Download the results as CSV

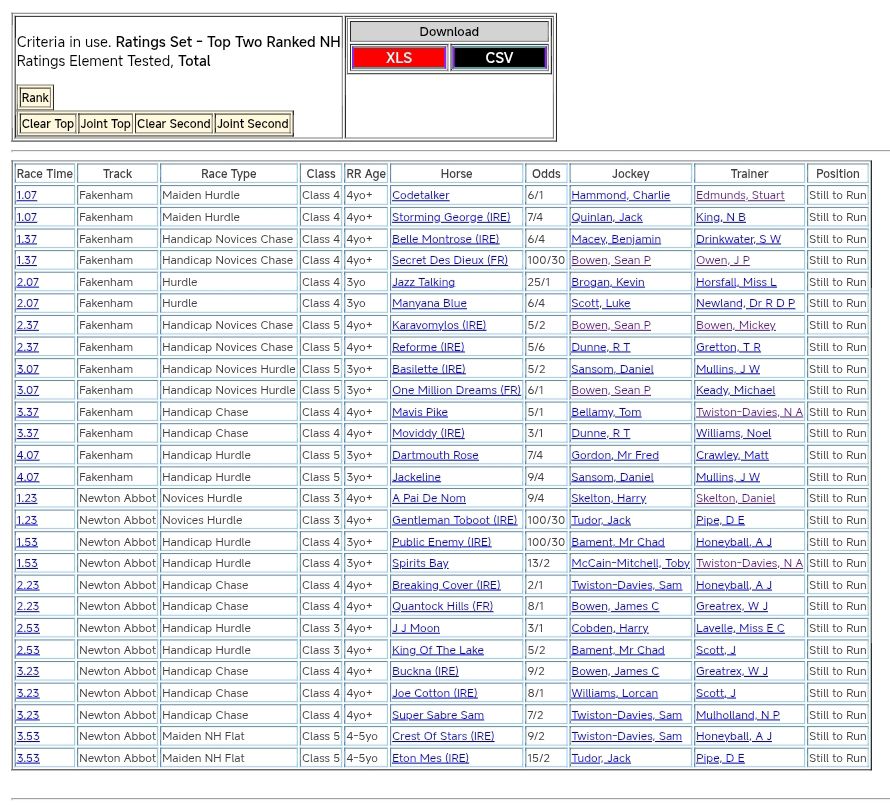pos(499,58)
